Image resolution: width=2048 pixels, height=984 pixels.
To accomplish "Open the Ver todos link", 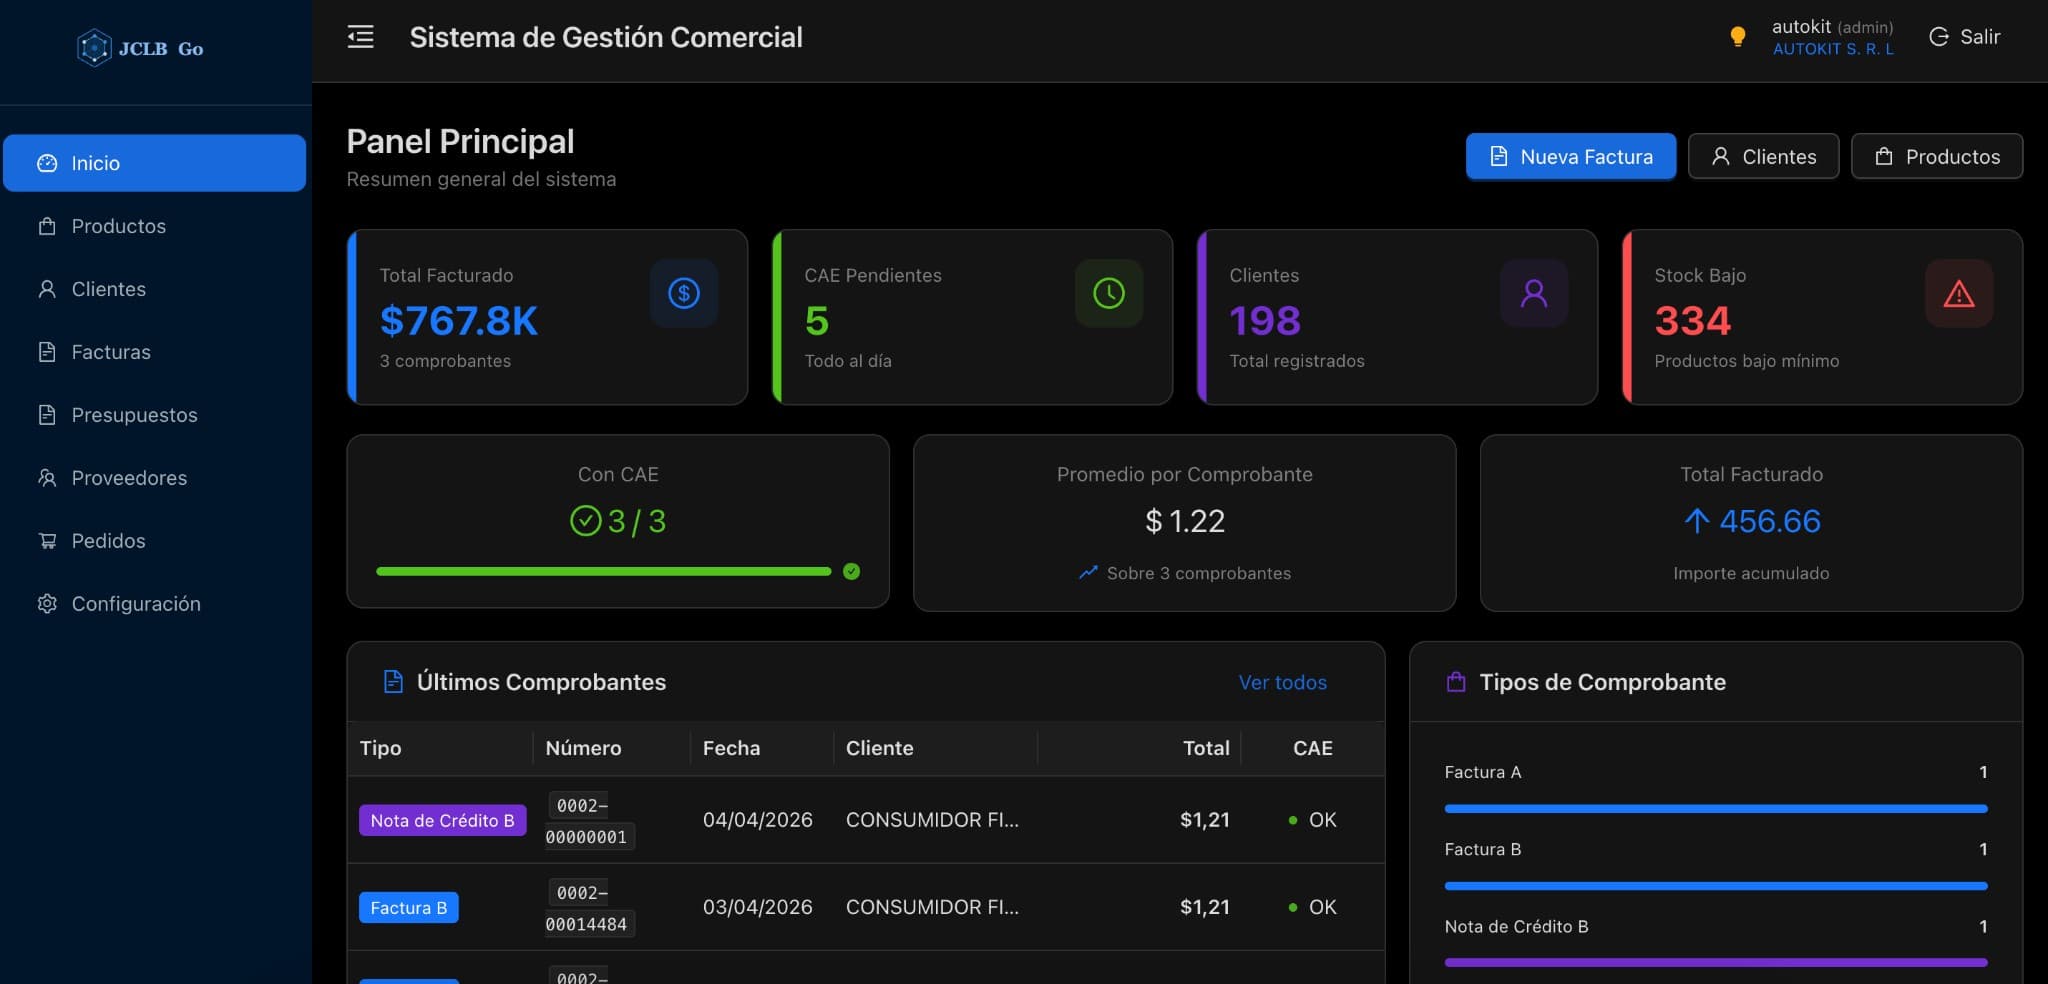I will pyautogui.click(x=1282, y=682).
